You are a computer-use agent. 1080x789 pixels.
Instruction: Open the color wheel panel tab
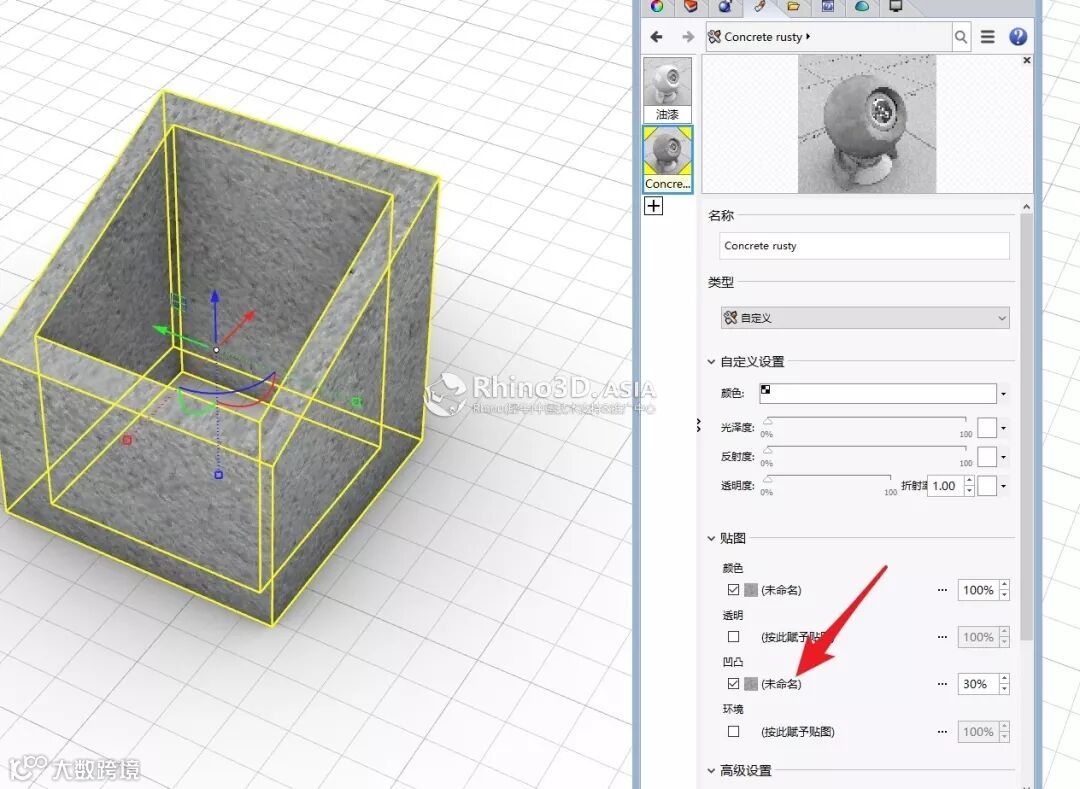click(x=657, y=7)
